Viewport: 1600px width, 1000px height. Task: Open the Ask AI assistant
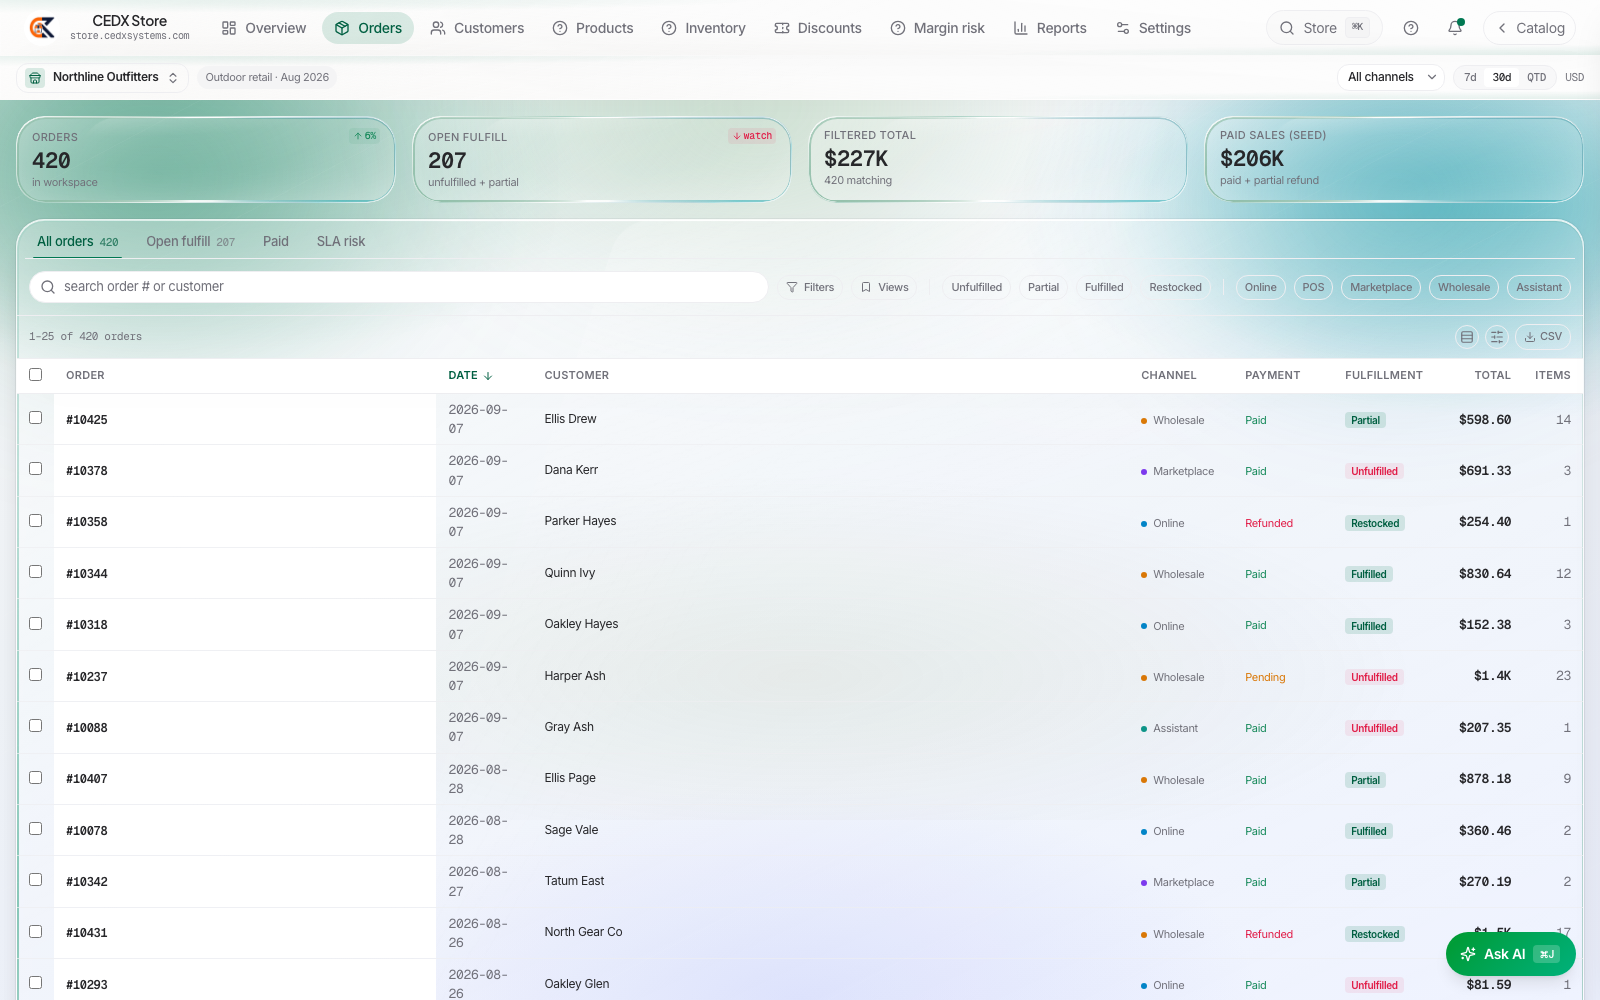pos(1510,954)
